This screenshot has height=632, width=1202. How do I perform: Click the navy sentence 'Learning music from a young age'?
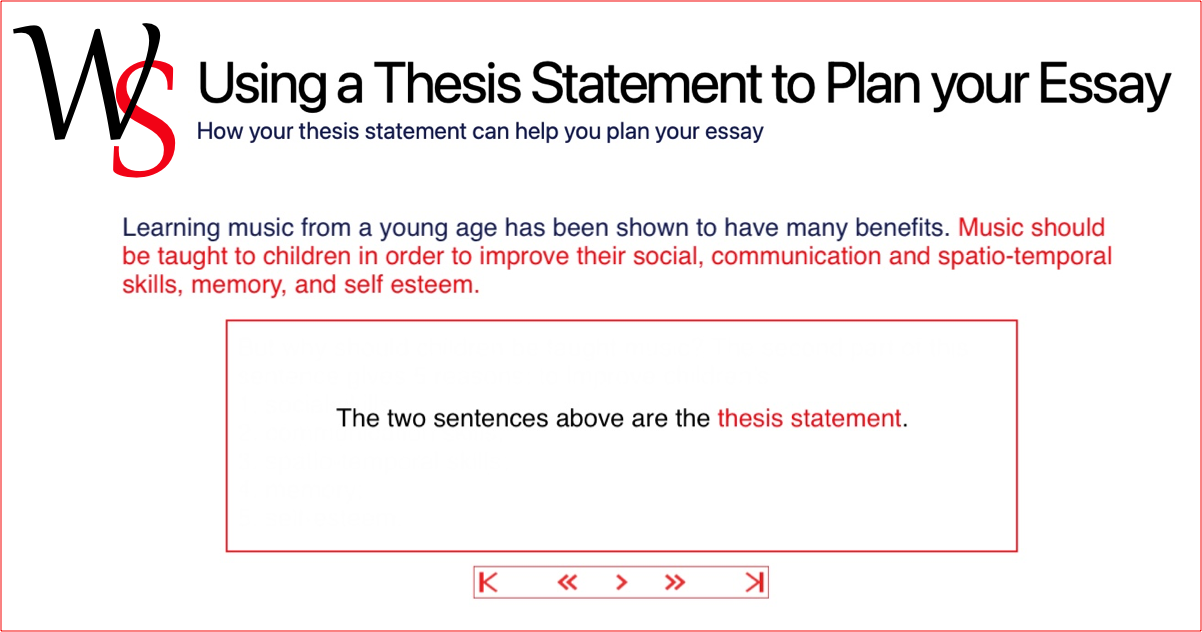[537, 227]
